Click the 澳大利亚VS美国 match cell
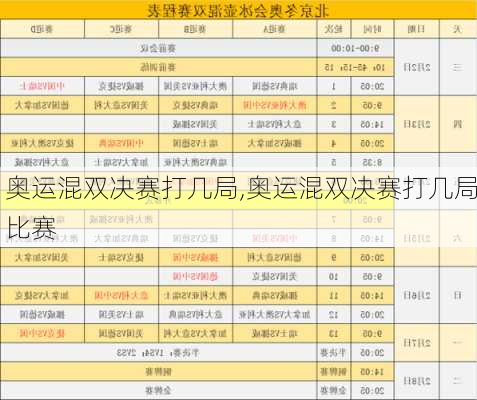 coord(195,86)
